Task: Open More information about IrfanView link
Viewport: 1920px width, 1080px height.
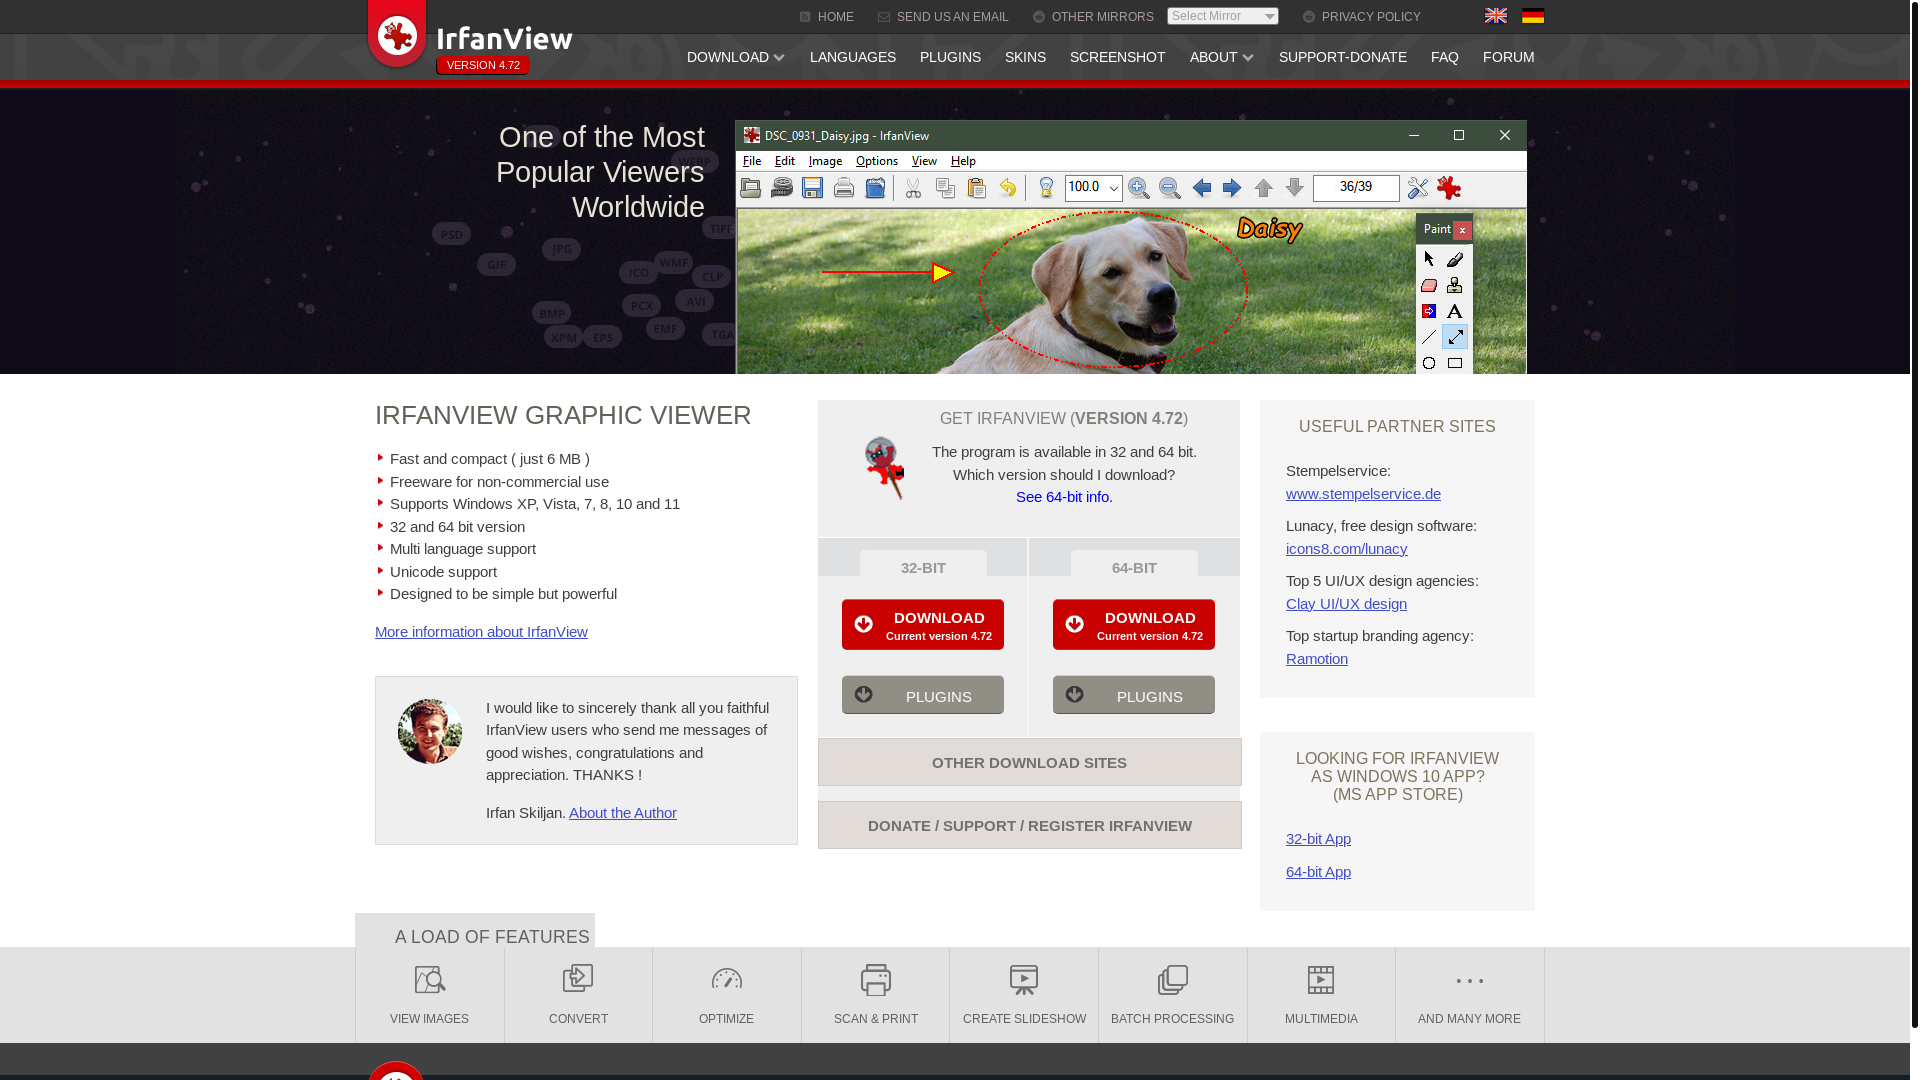Action: (x=481, y=632)
